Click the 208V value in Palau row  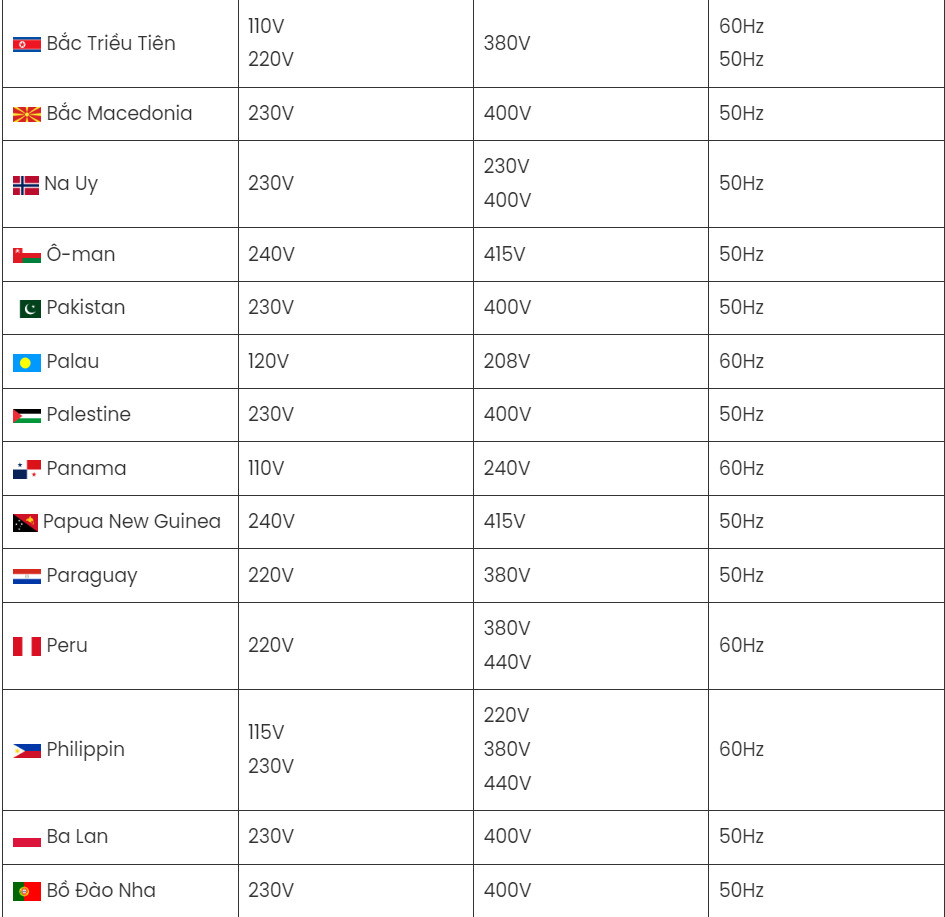(507, 361)
